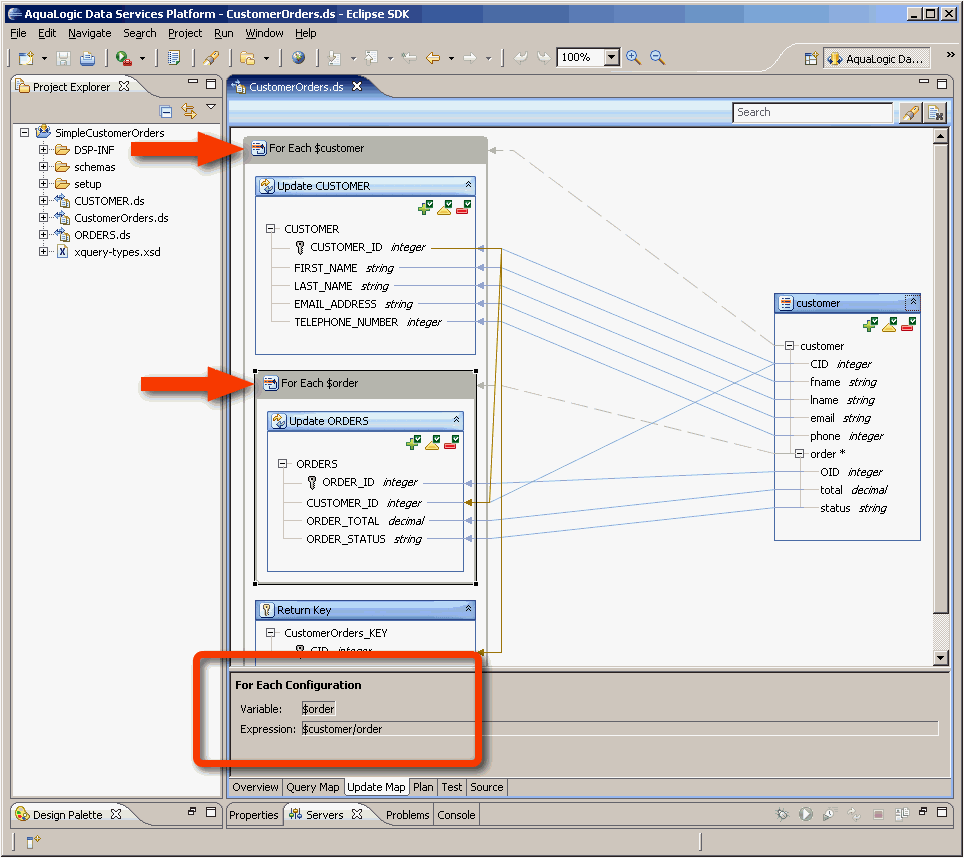964x858 pixels.
Task: Click the Search input field
Action: [x=812, y=112]
